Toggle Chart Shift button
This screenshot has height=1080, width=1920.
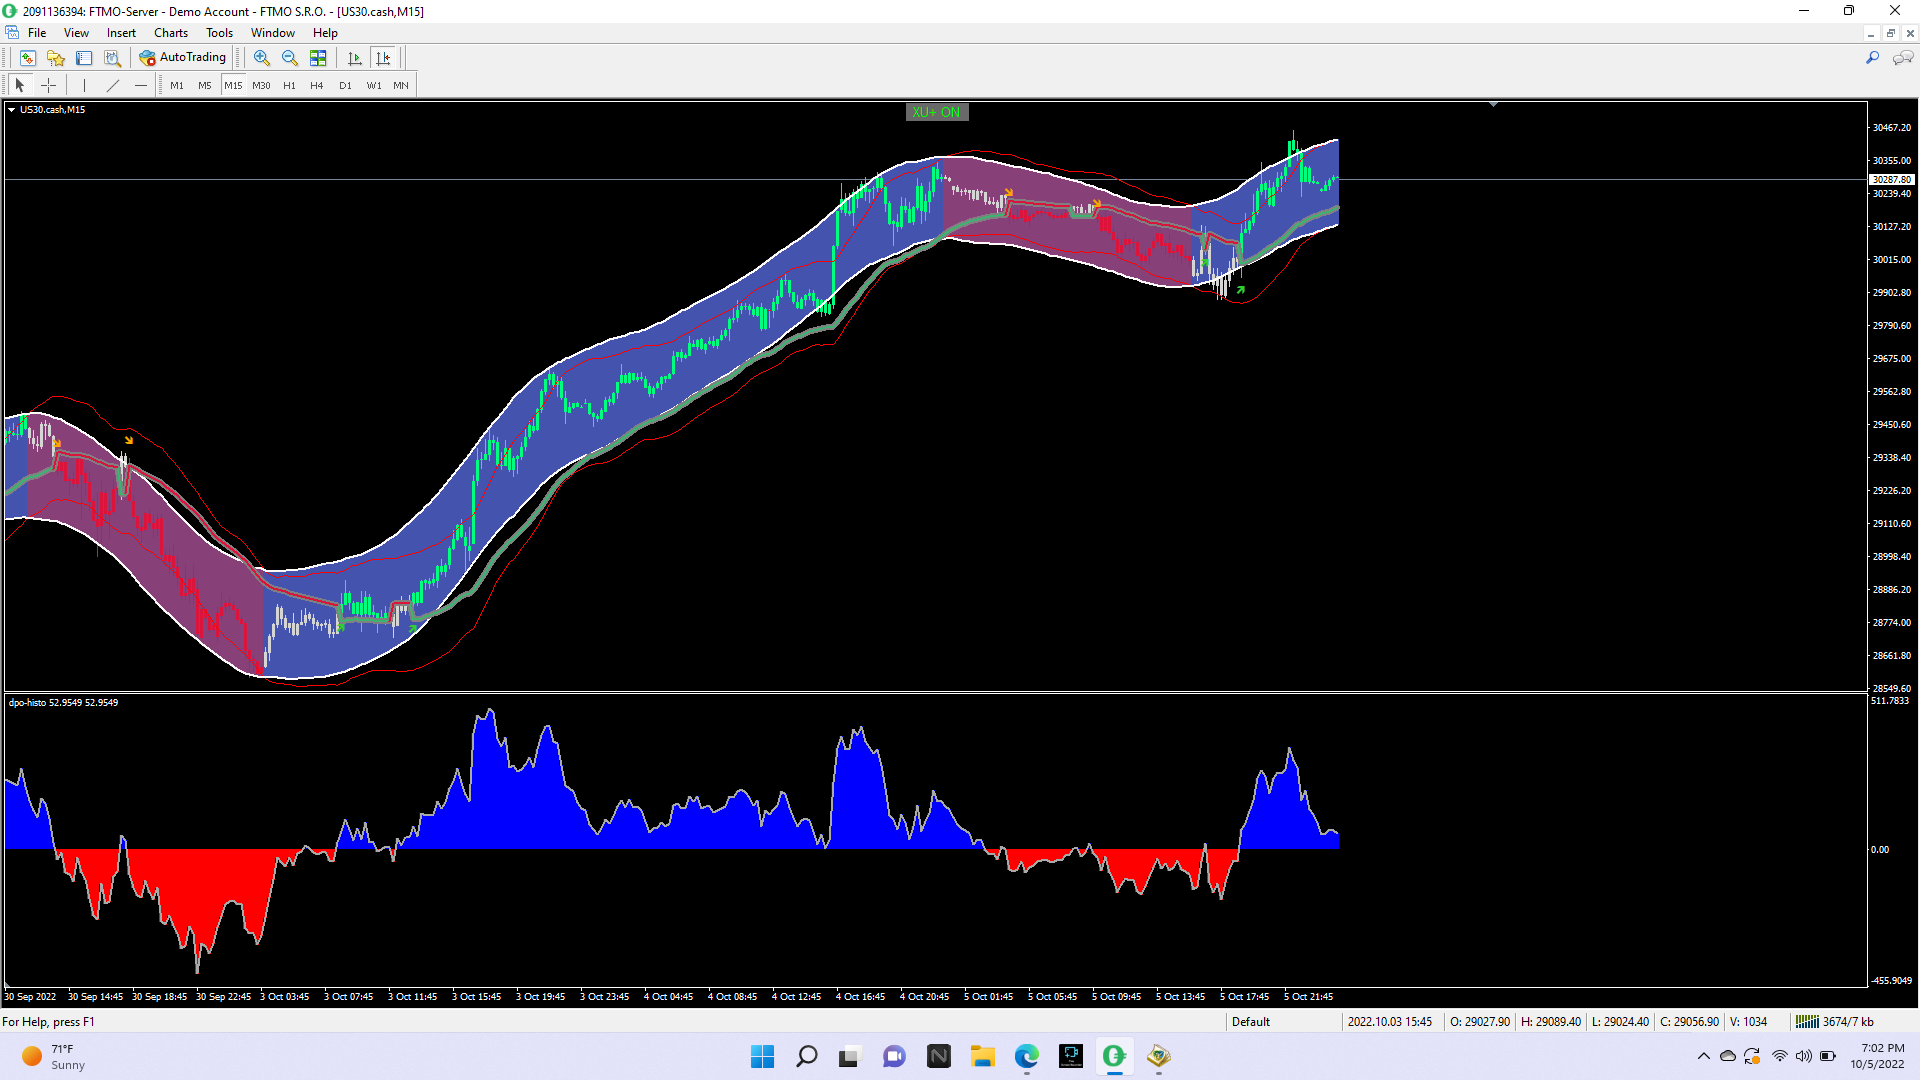coord(383,58)
